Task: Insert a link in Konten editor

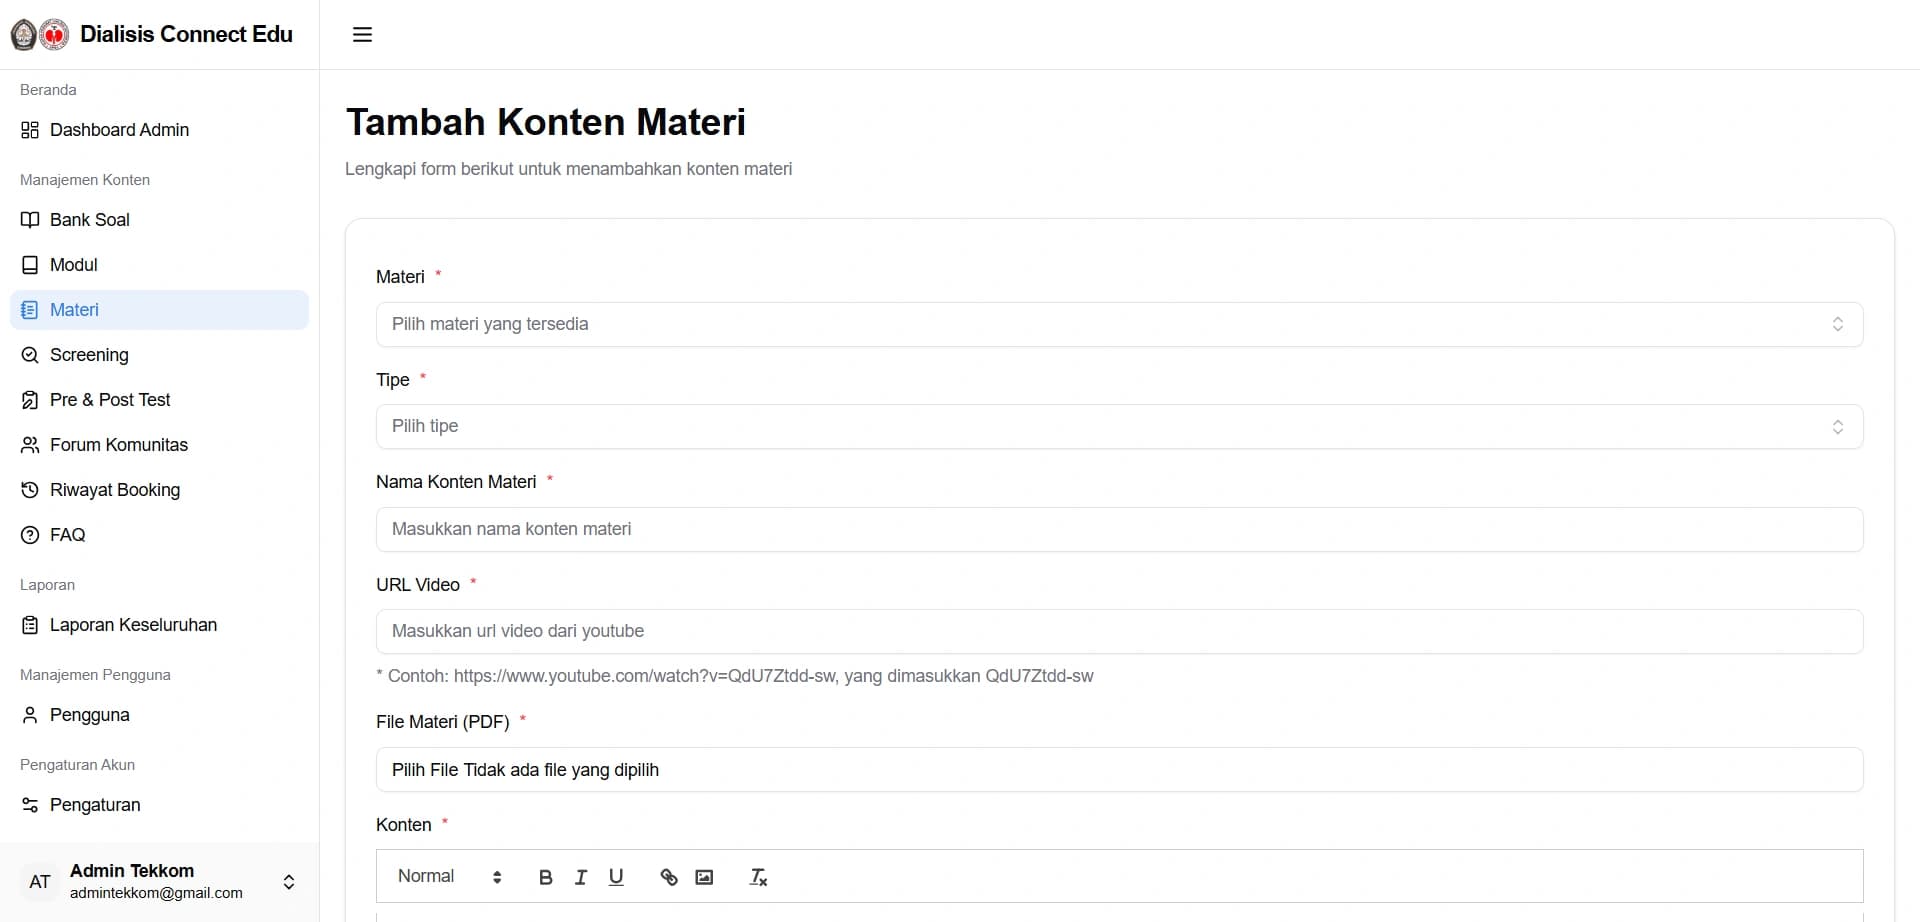Action: tap(669, 877)
